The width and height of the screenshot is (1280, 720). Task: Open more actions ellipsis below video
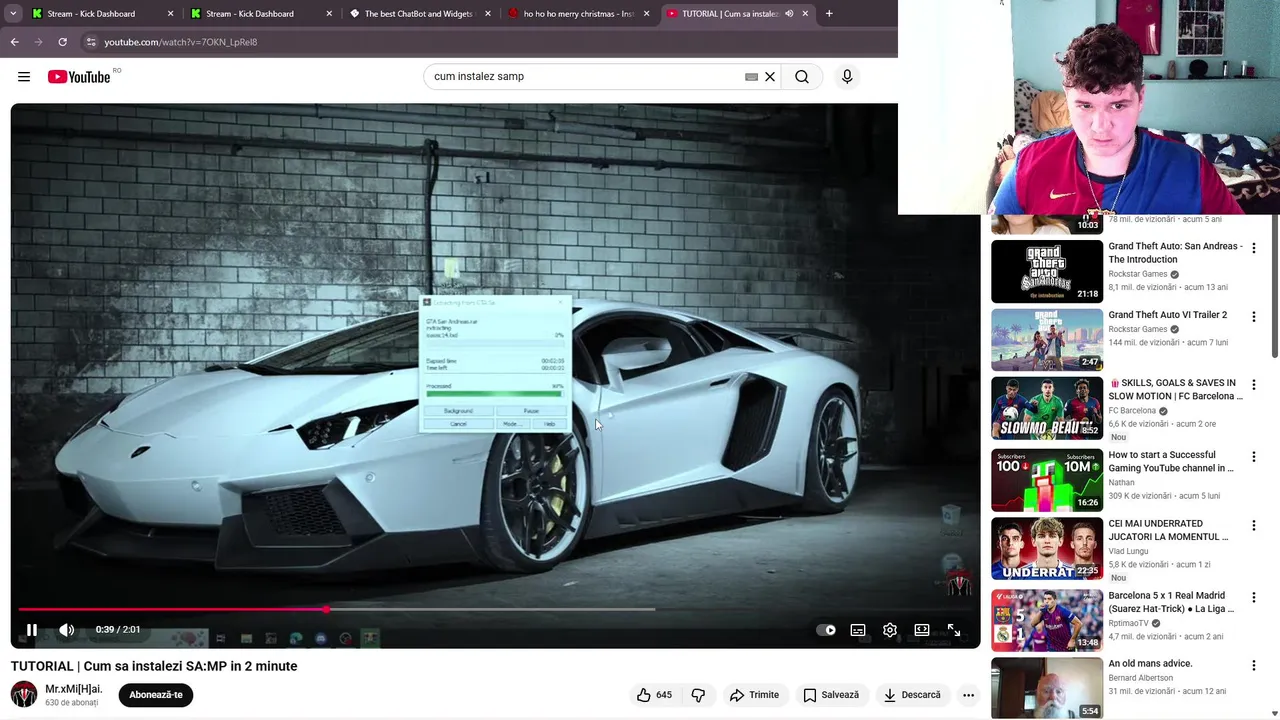click(968, 695)
